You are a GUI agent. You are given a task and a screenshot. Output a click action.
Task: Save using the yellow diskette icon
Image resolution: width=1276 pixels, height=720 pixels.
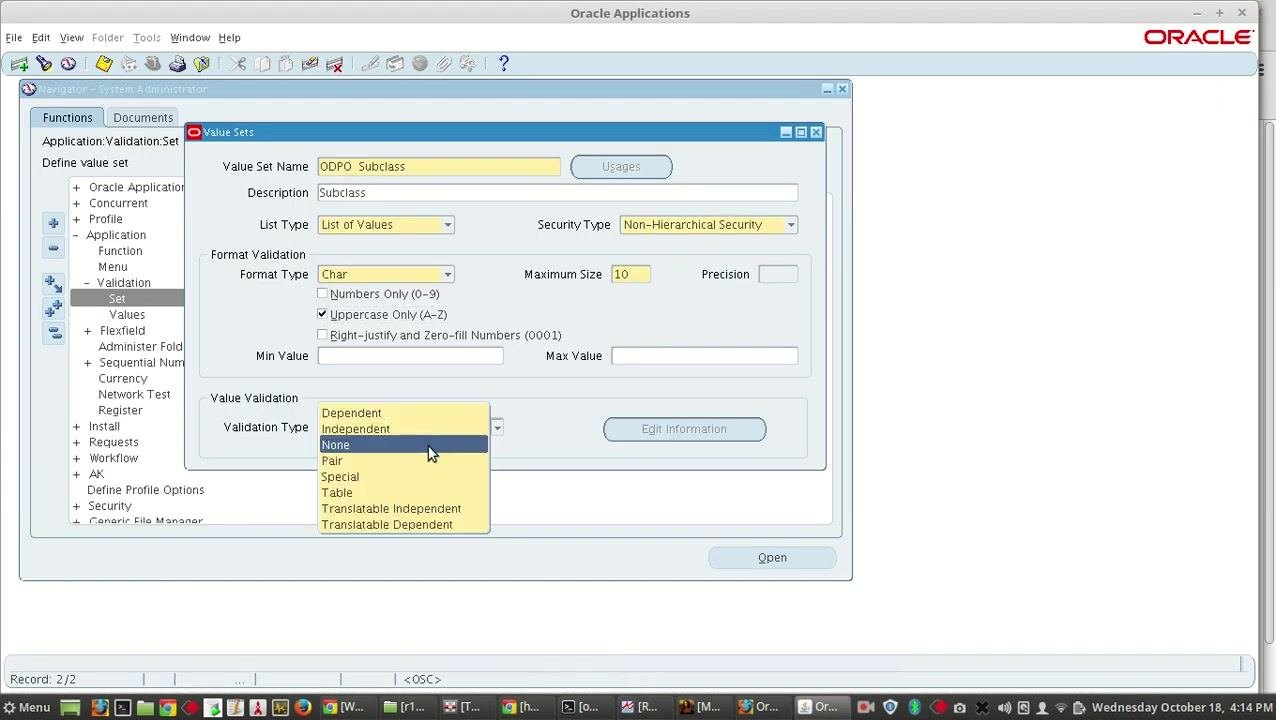tap(104, 64)
